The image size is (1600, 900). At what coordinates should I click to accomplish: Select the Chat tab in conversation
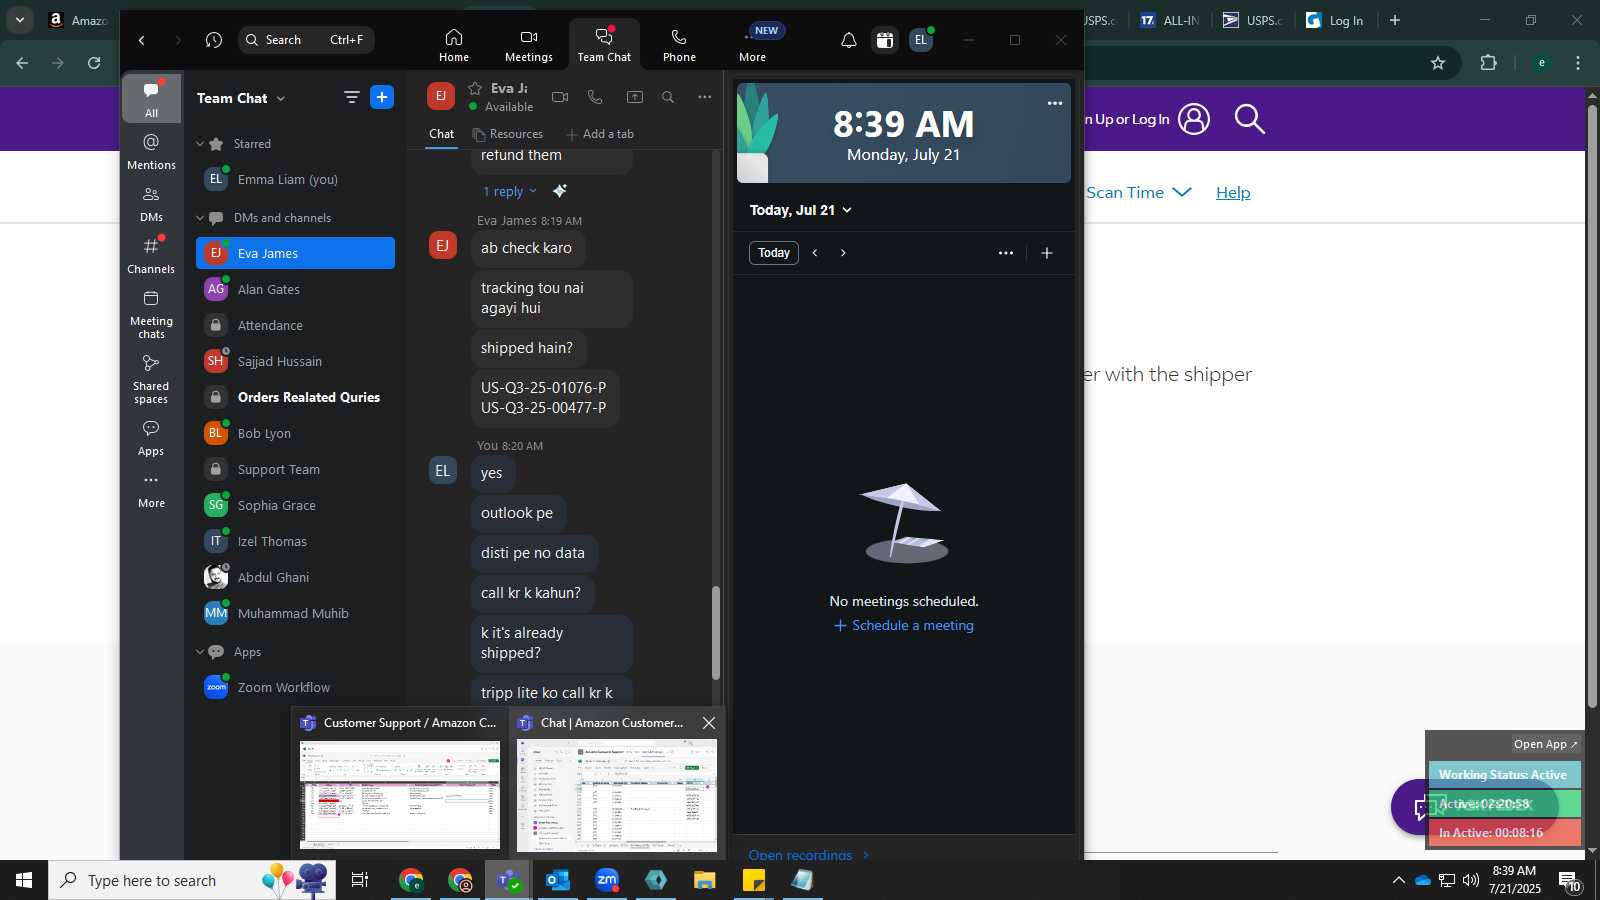[x=442, y=134]
